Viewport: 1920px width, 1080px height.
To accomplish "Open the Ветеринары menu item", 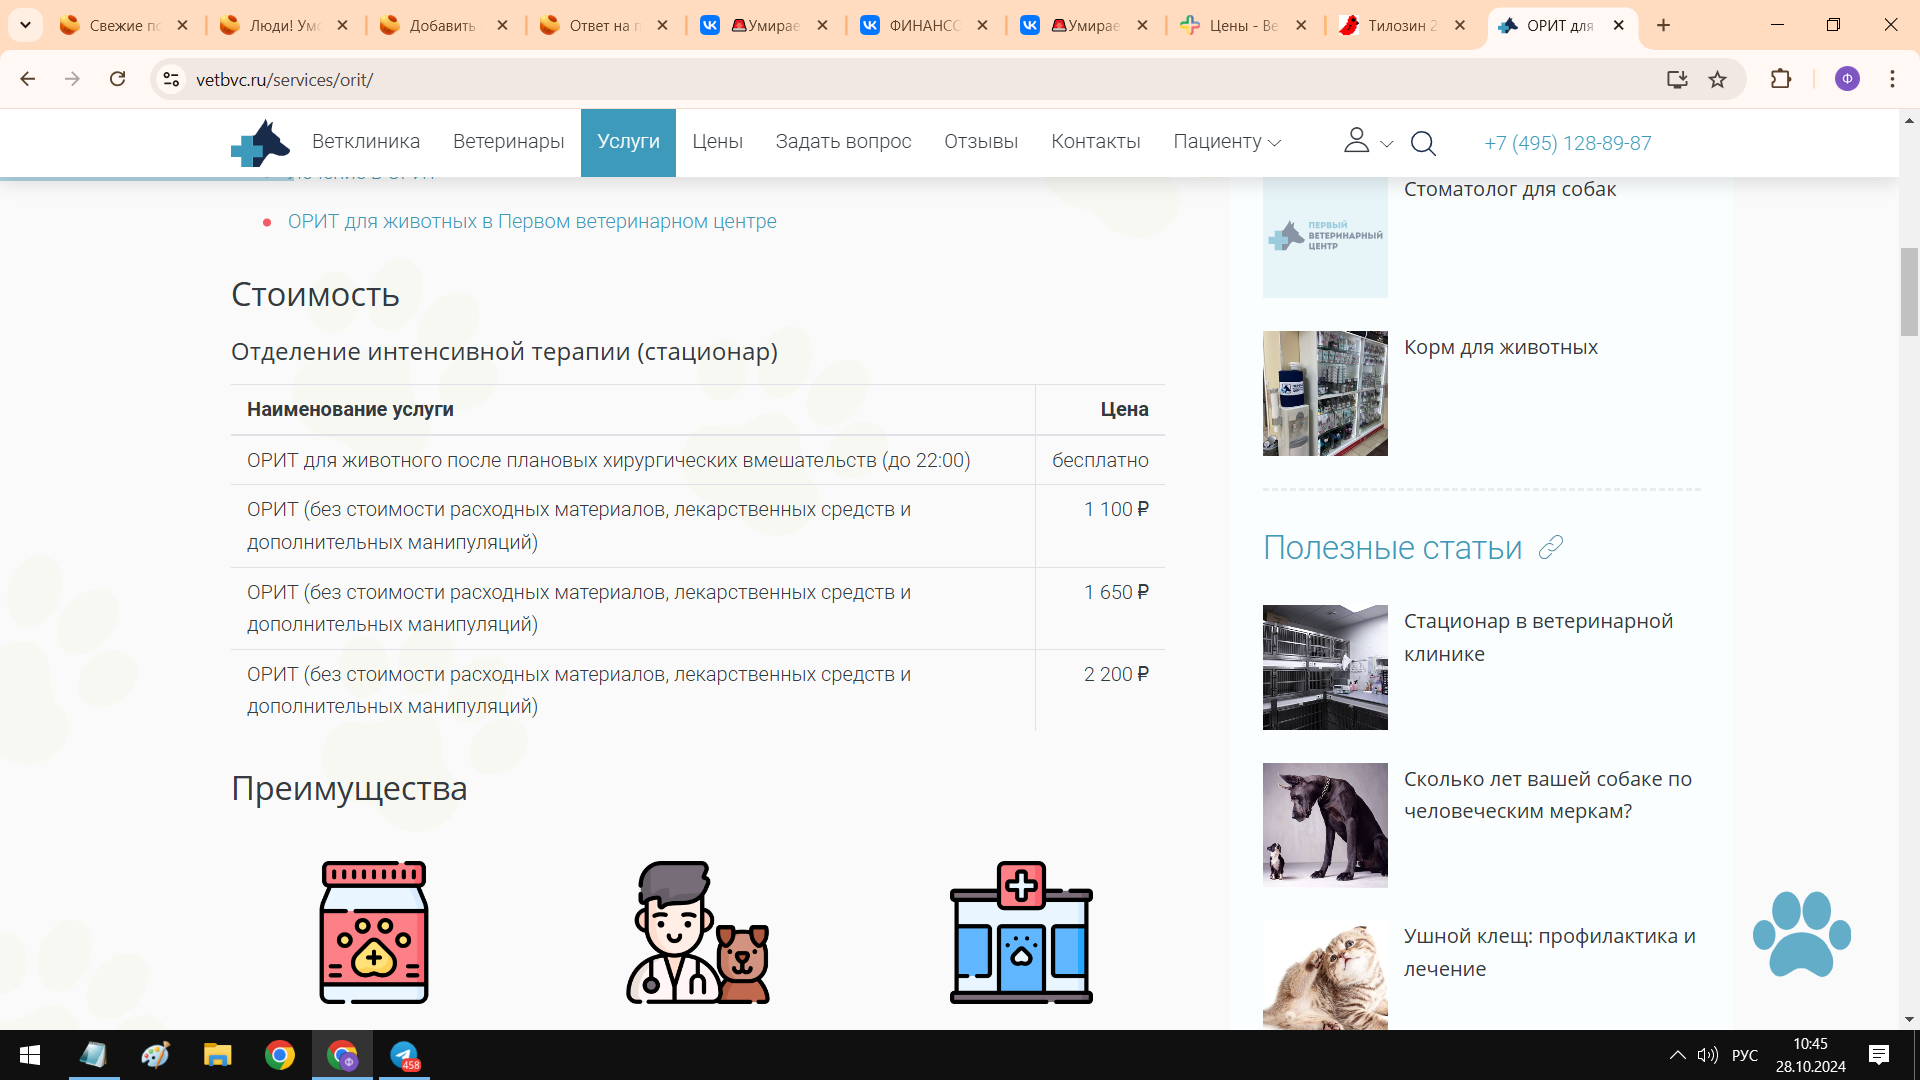I will click(x=509, y=142).
